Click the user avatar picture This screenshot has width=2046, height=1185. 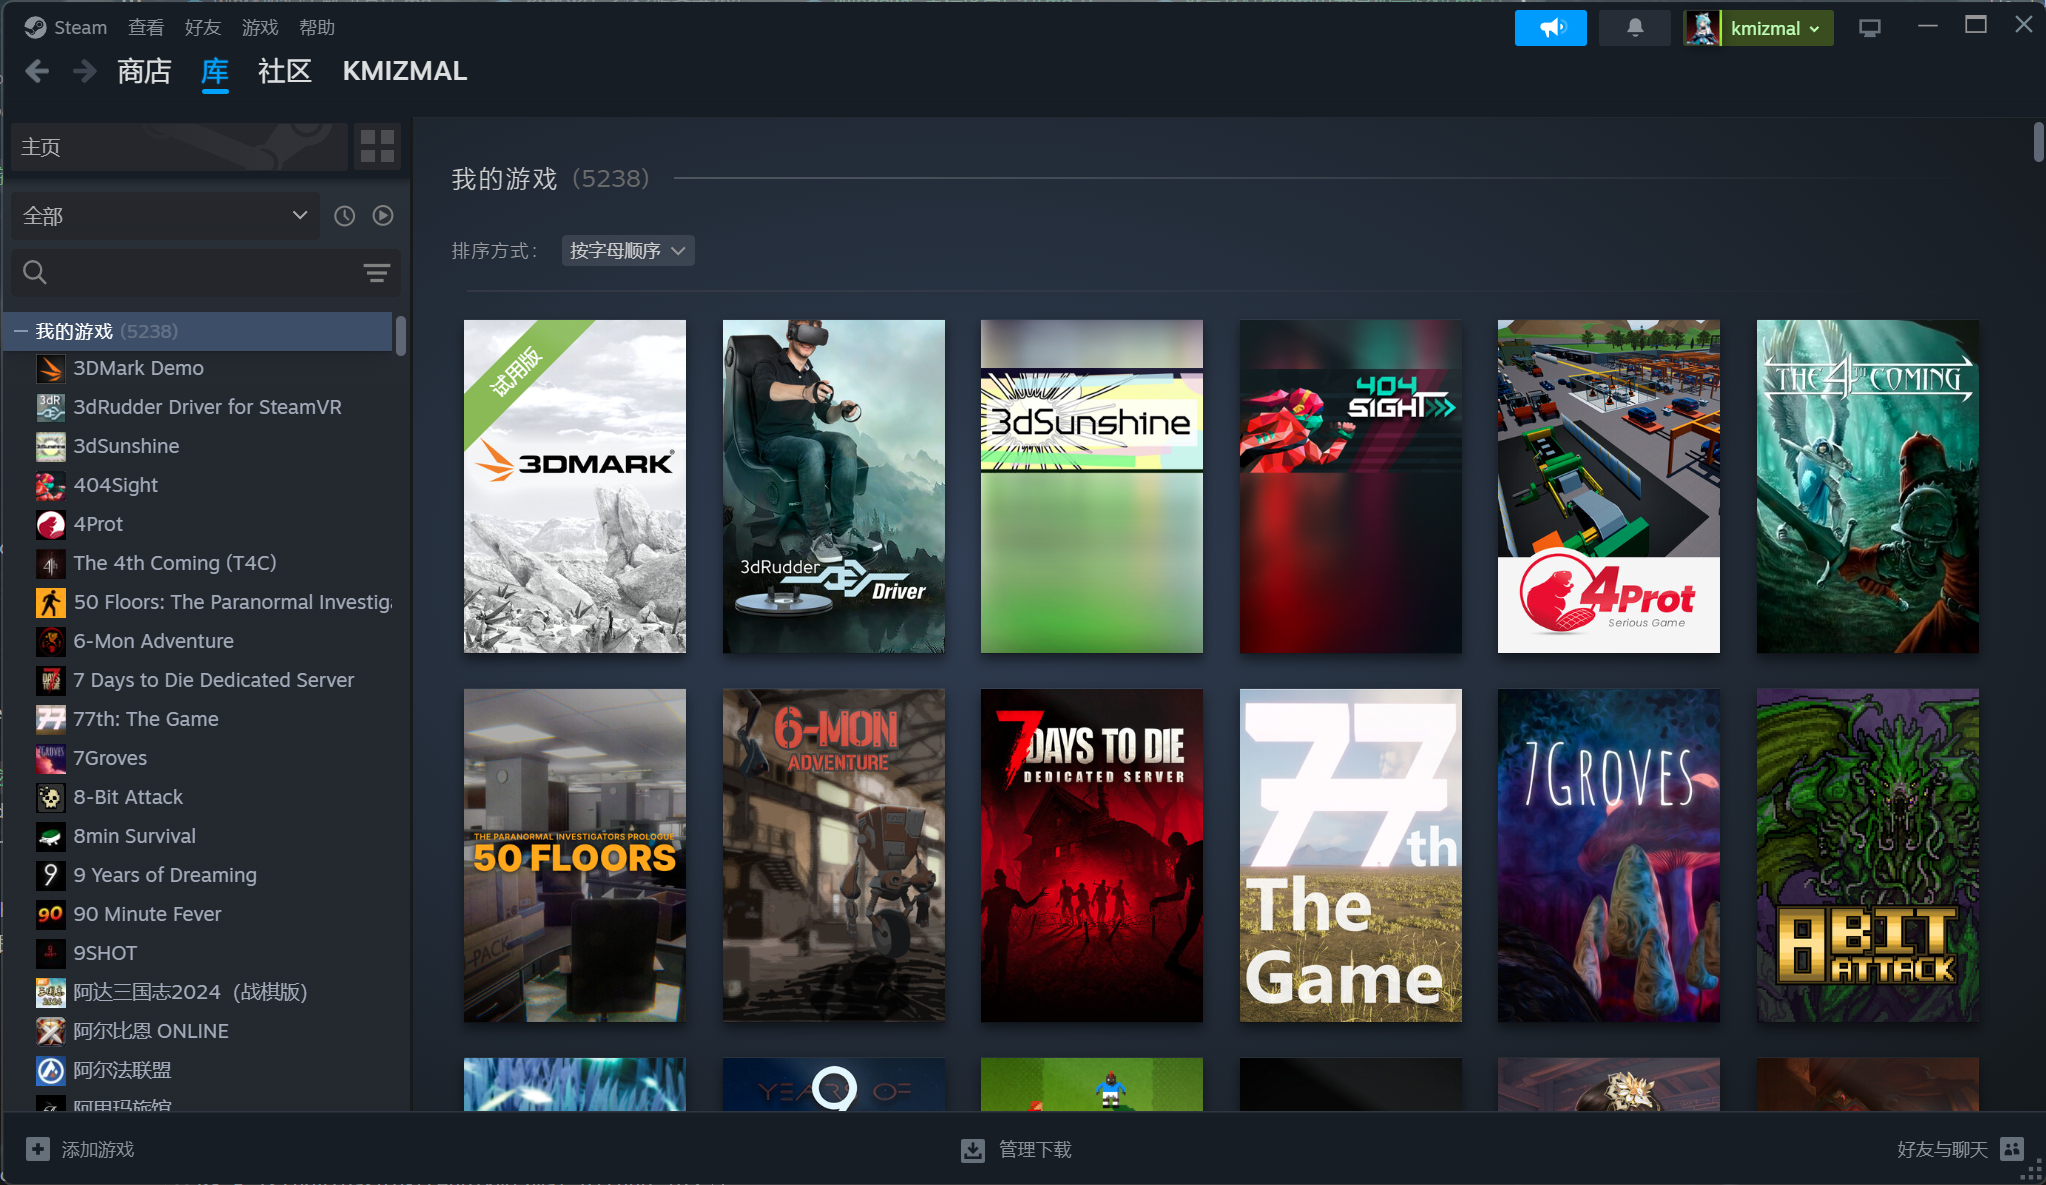click(x=1702, y=28)
